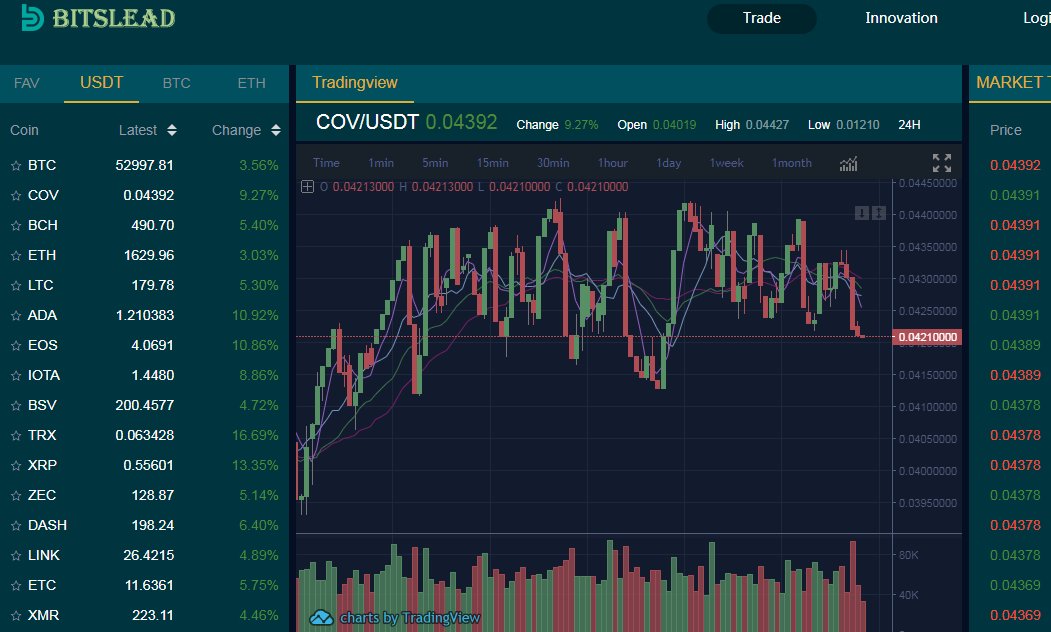Favorite BCH with its star icon
The width and height of the screenshot is (1051, 632).
pos(16,226)
